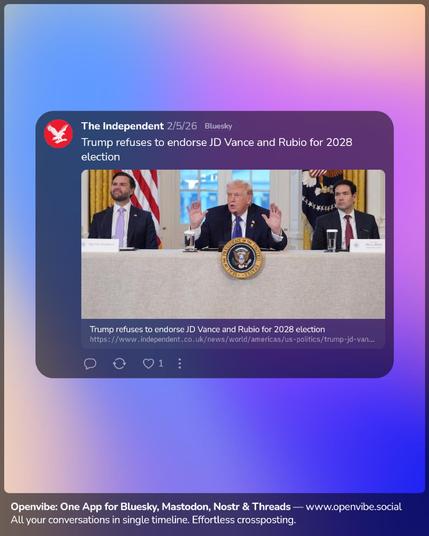Click the presidential seal in the photo
Image resolution: width=429 pixels, height=536 pixels.
242,258
